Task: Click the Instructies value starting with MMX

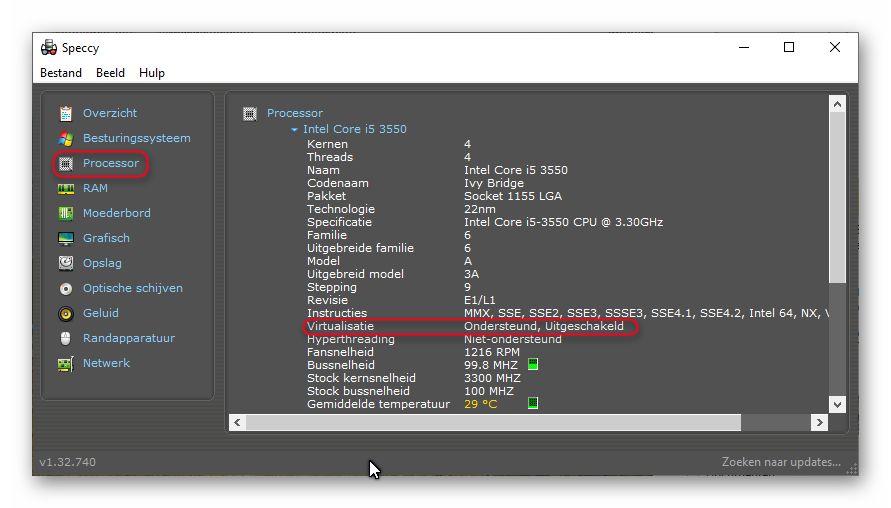Action: click(x=646, y=313)
